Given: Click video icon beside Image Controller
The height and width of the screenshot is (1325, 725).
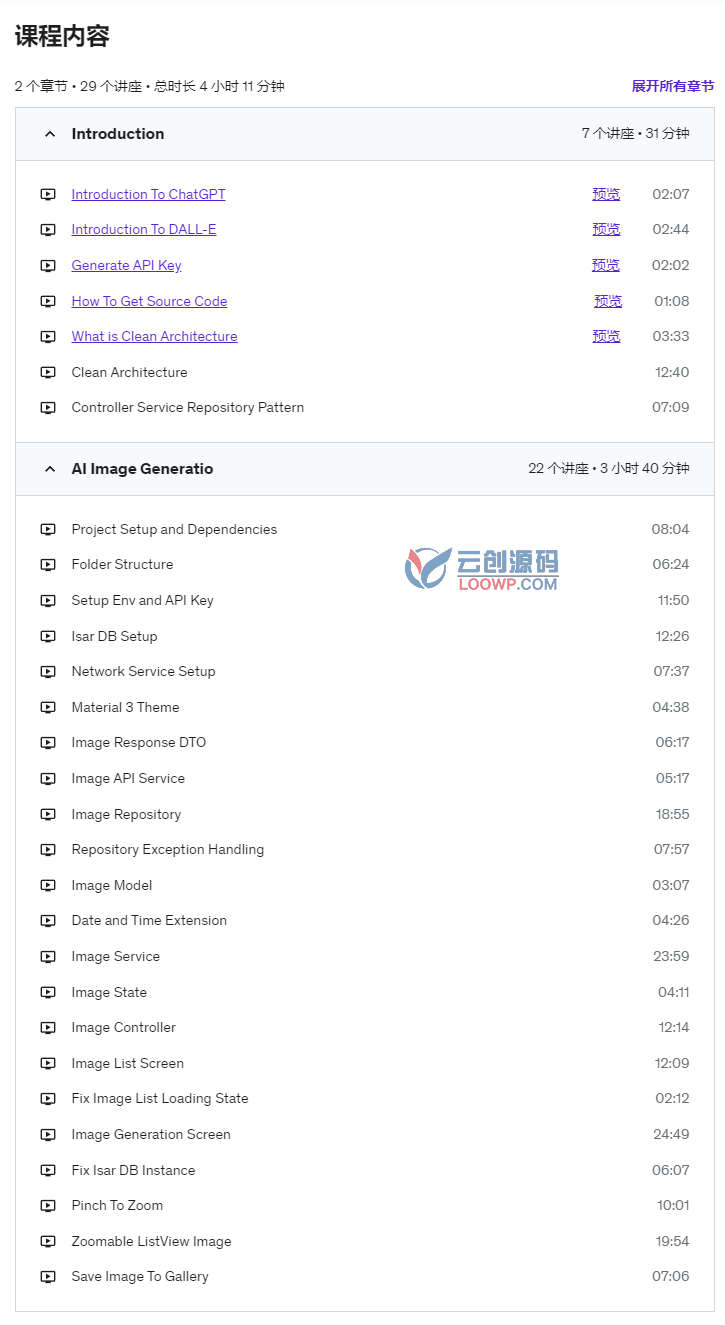Looking at the screenshot, I should pyautogui.click(x=48, y=1028).
